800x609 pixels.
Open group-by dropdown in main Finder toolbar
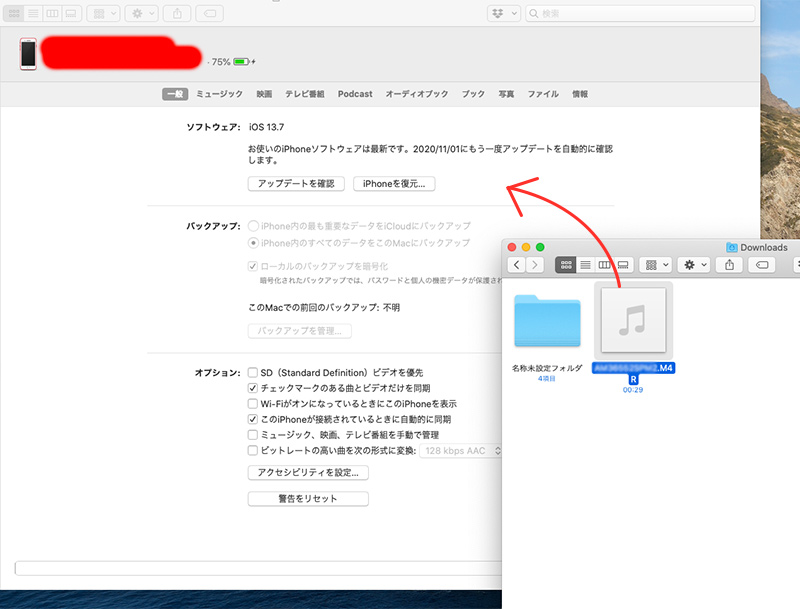click(104, 14)
